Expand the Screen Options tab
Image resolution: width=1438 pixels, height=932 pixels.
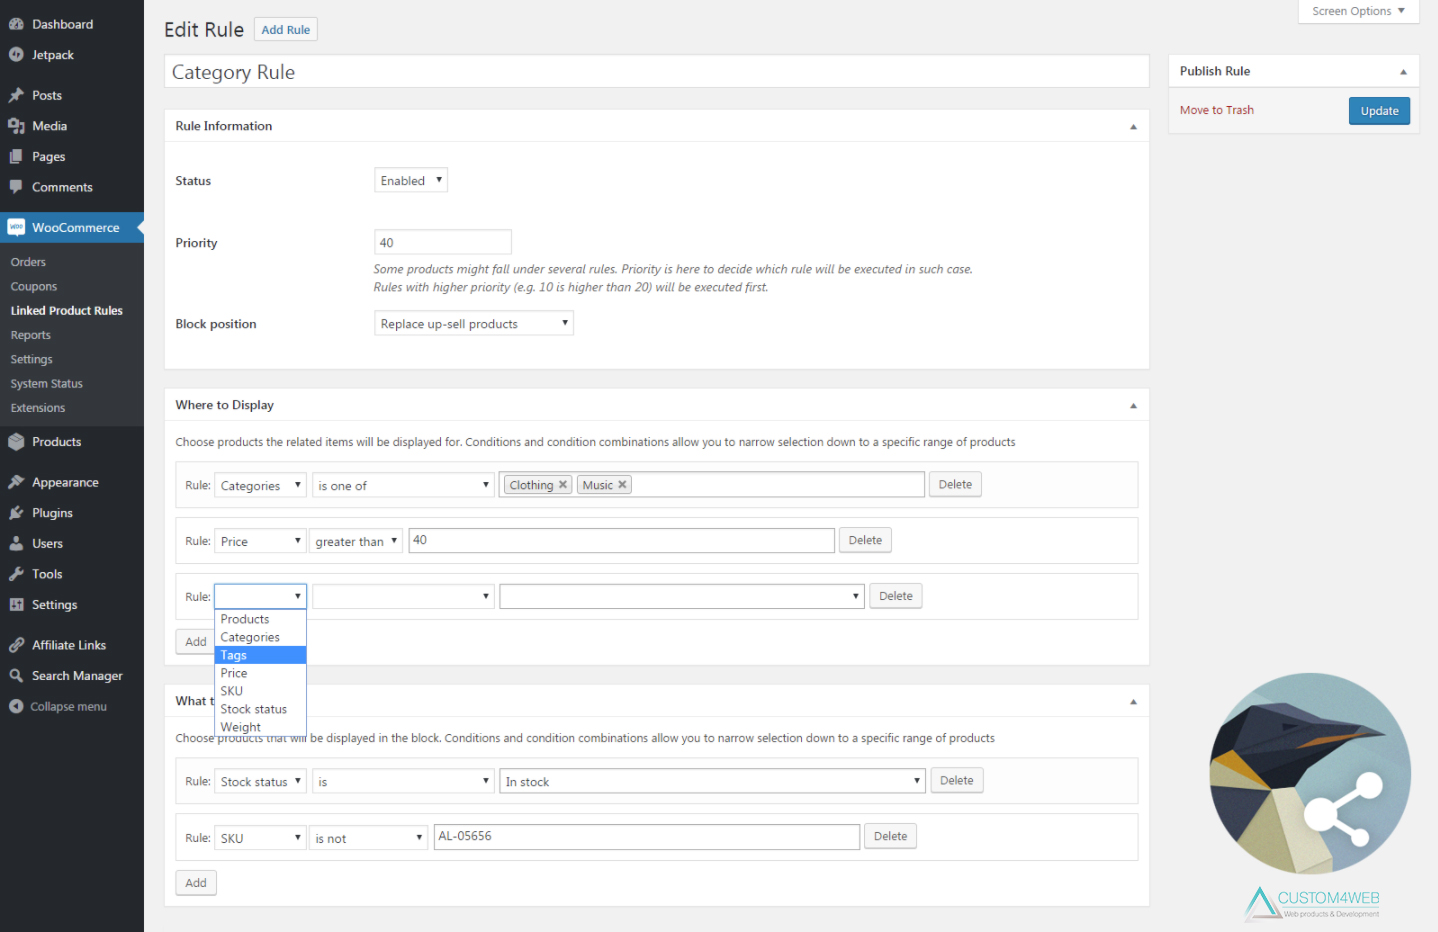tap(1358, 11)
